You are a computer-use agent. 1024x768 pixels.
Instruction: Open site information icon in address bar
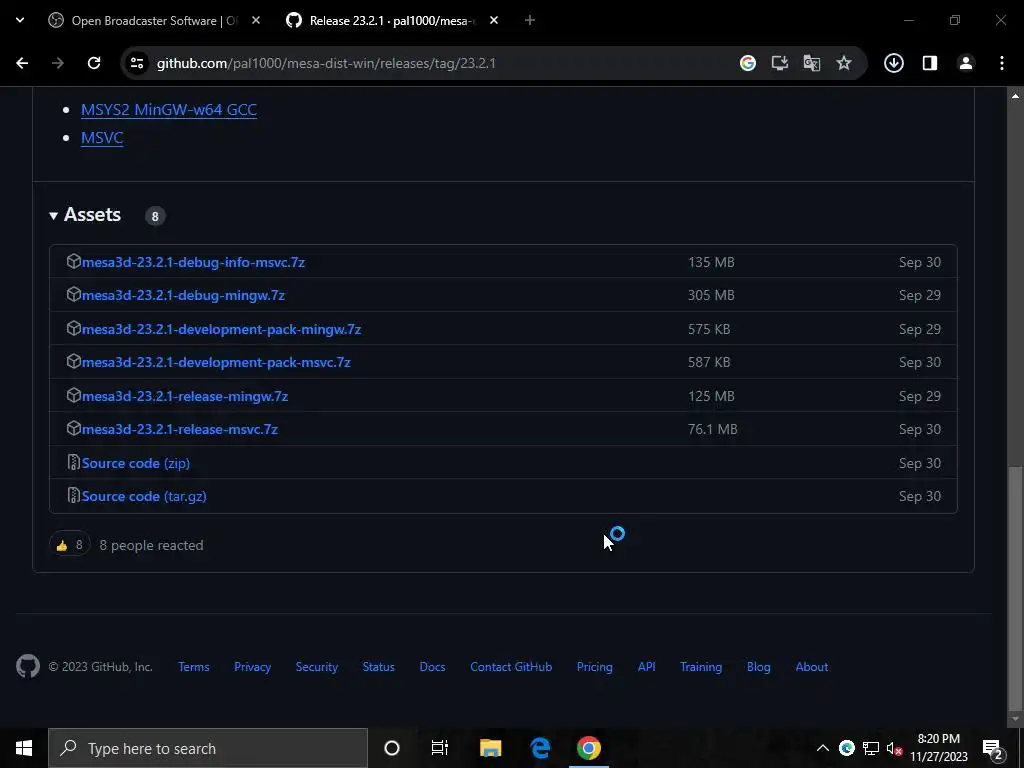136,63
